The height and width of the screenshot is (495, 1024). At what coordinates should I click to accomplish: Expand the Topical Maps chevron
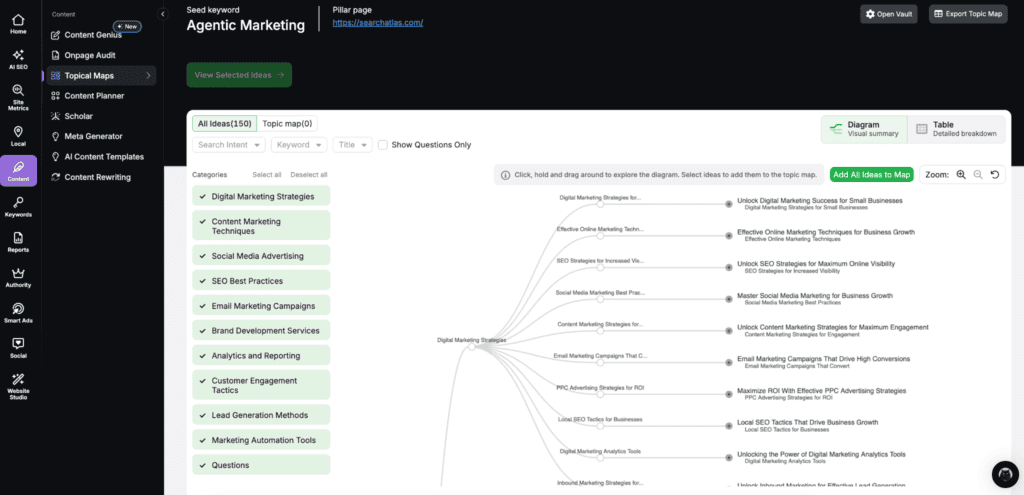point(148,76)
